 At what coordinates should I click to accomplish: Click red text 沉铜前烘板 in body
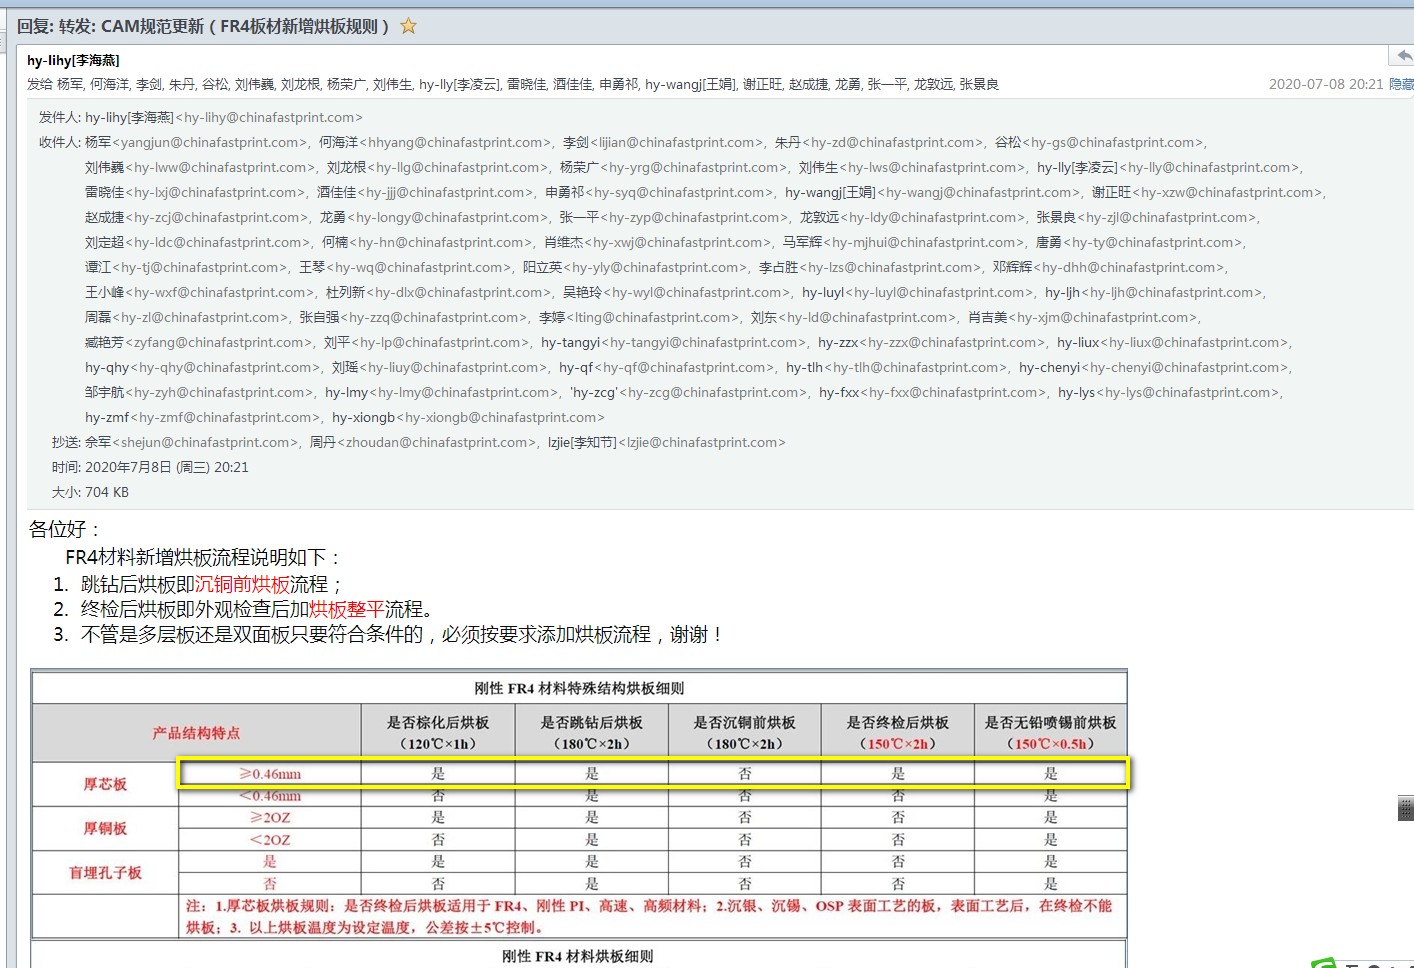click(x=242, y=585)
